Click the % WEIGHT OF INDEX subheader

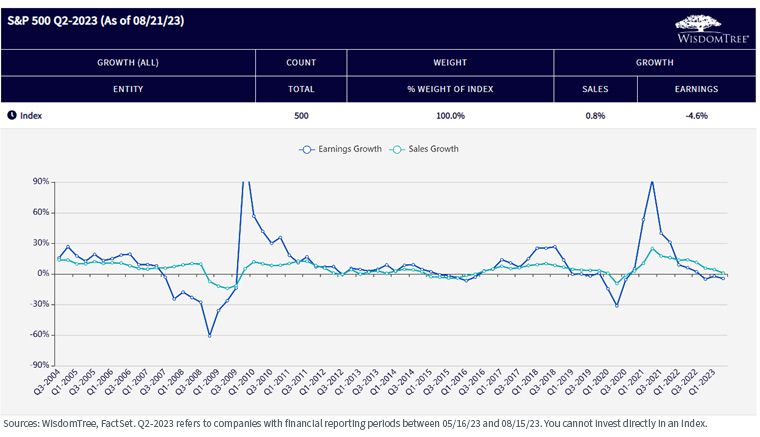[450, 89]
